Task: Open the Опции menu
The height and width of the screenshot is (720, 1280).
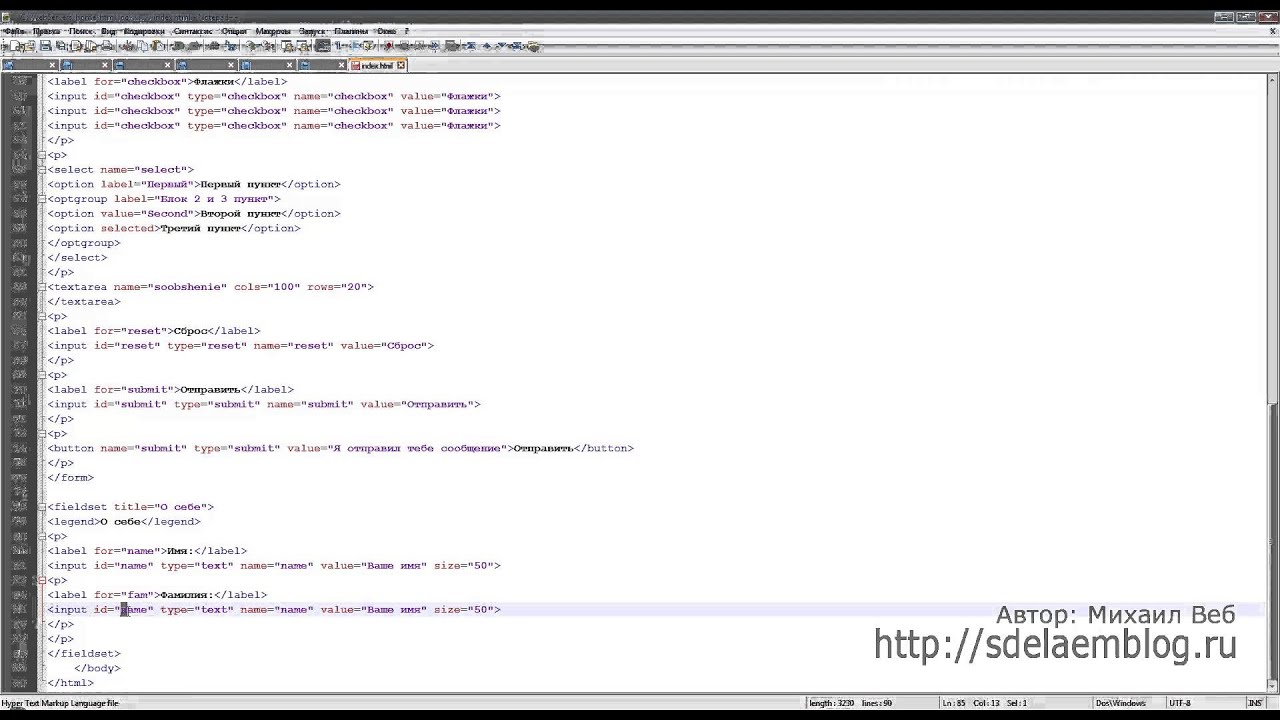Action: pos(234,31)
